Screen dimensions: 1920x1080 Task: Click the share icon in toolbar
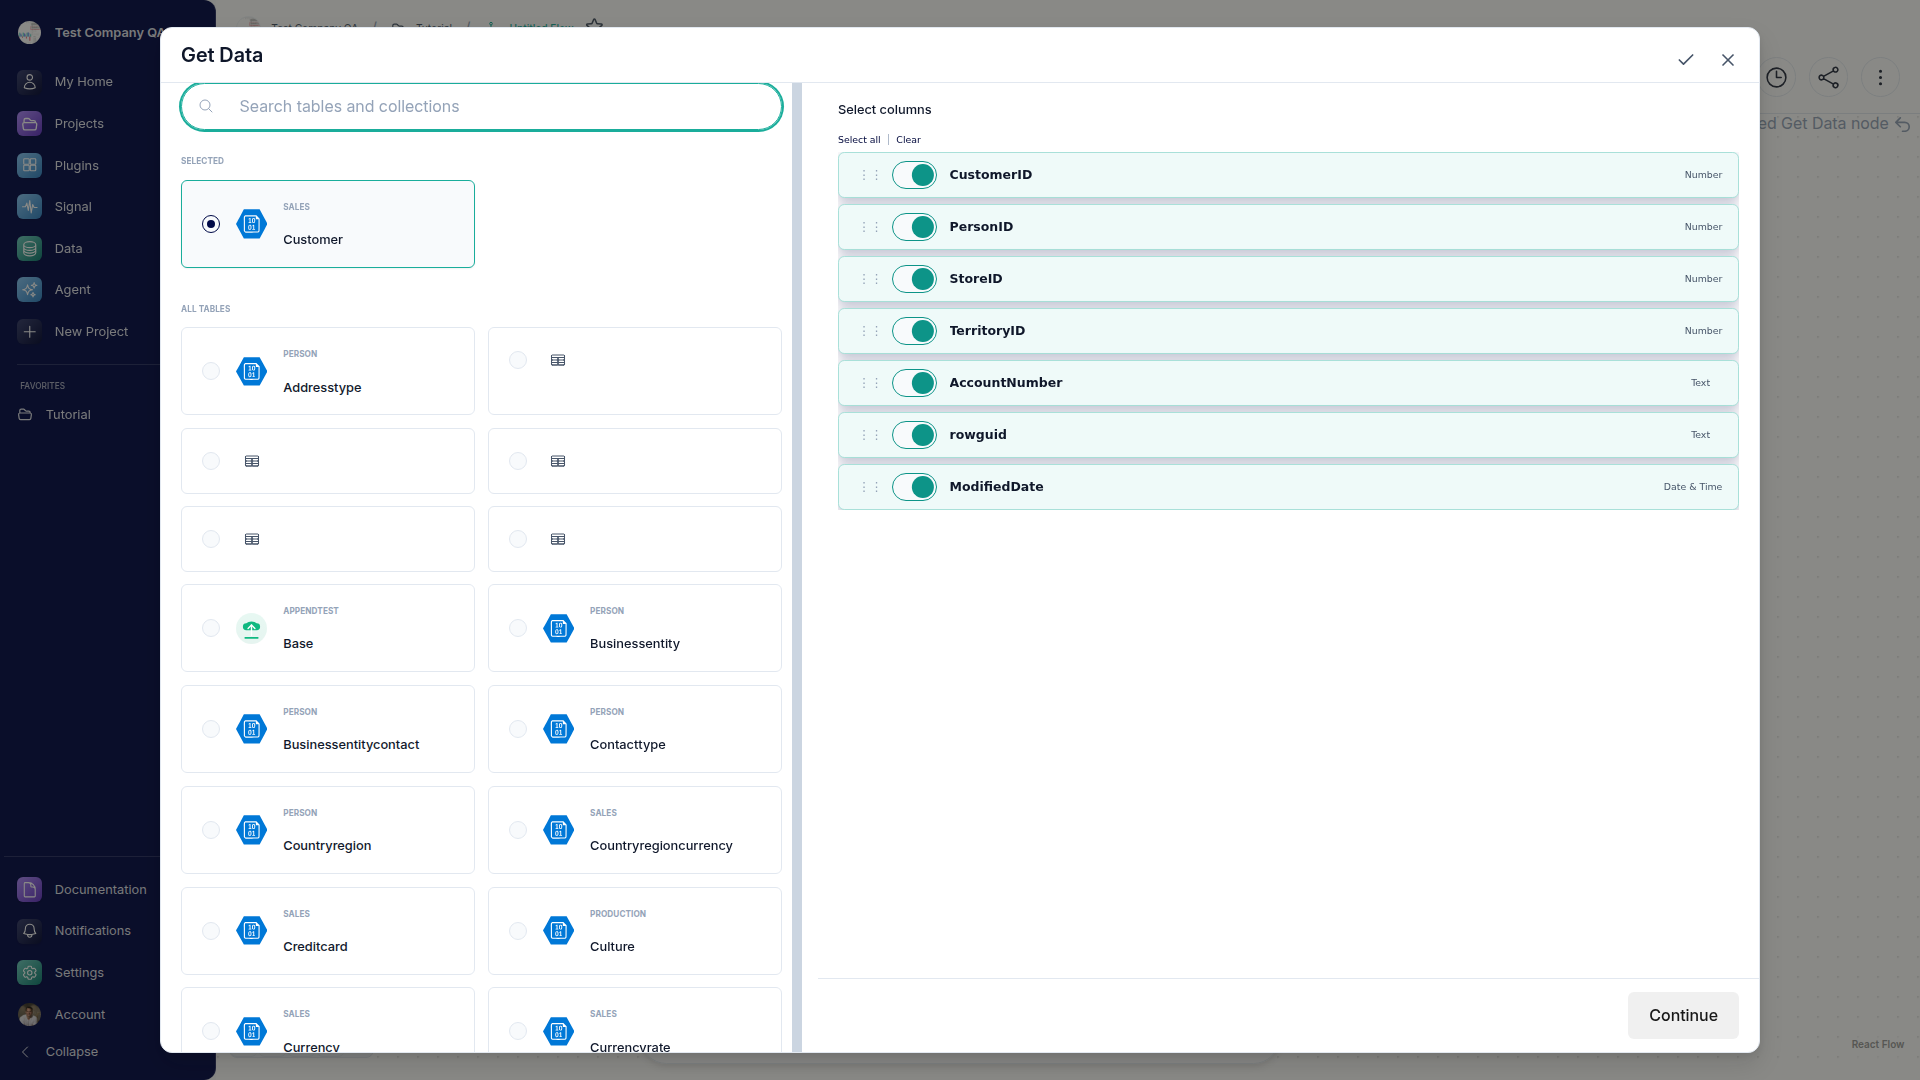(1829, 78)
